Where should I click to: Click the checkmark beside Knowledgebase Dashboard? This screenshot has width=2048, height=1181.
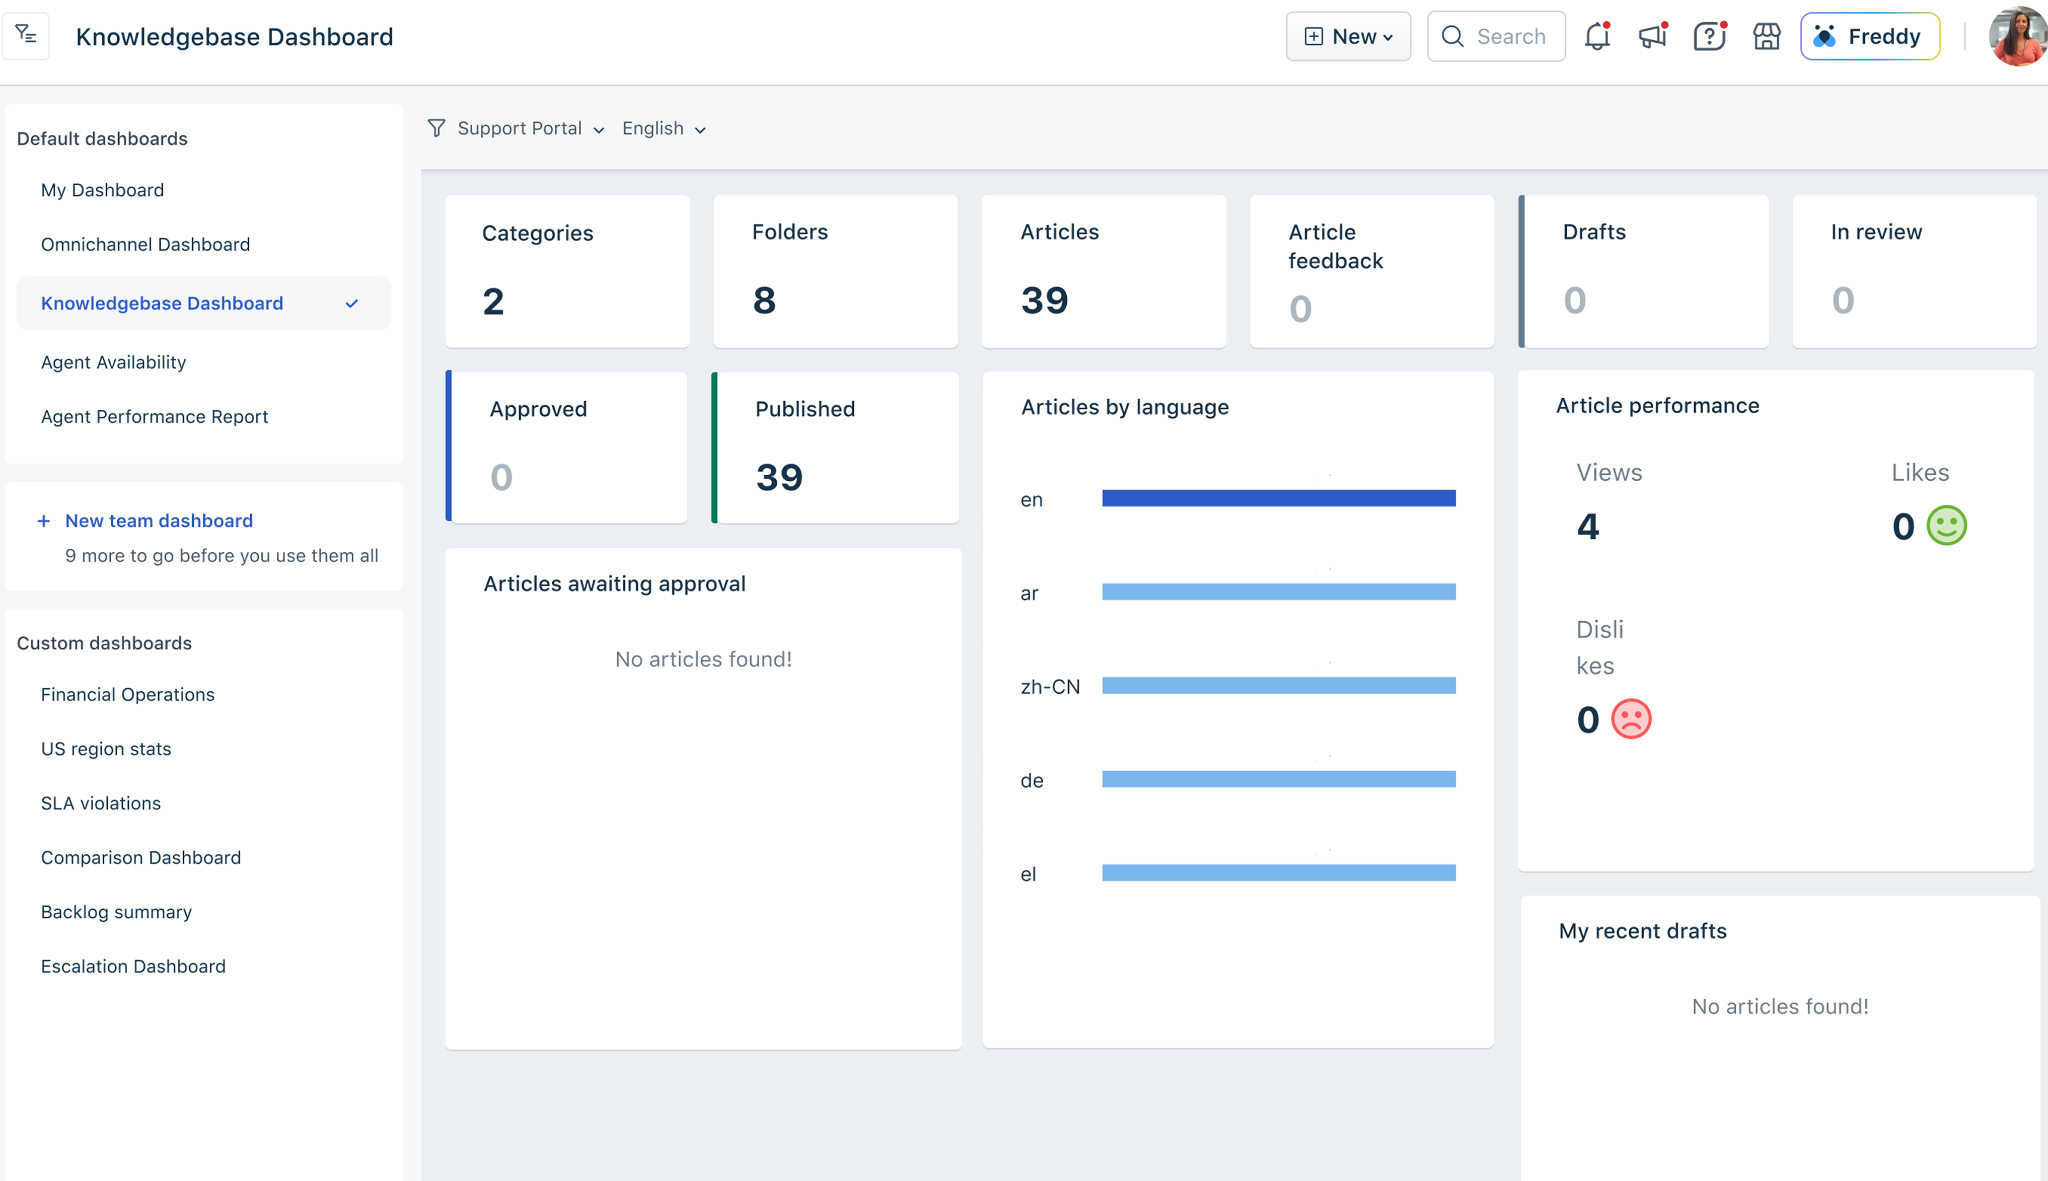pyautogui.click(x=352, y=303)
